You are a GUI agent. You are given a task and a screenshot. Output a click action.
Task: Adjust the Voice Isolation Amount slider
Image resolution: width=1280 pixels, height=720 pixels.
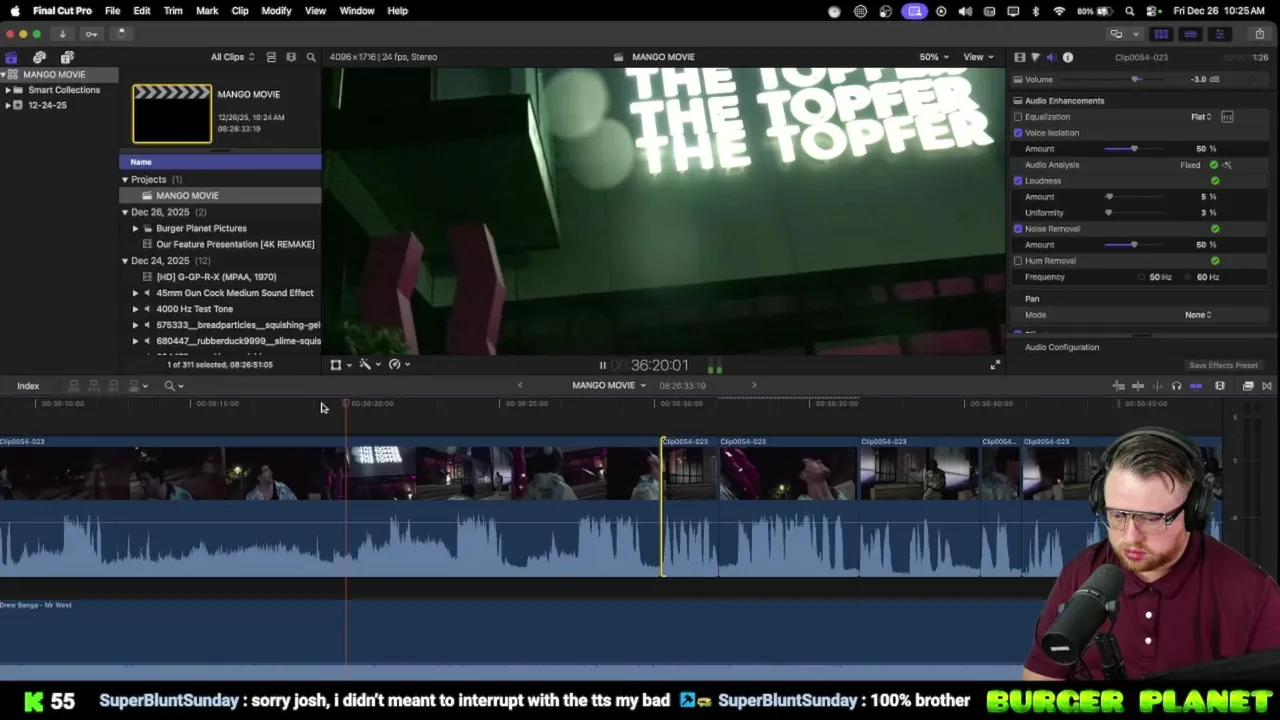[1134, 149]
